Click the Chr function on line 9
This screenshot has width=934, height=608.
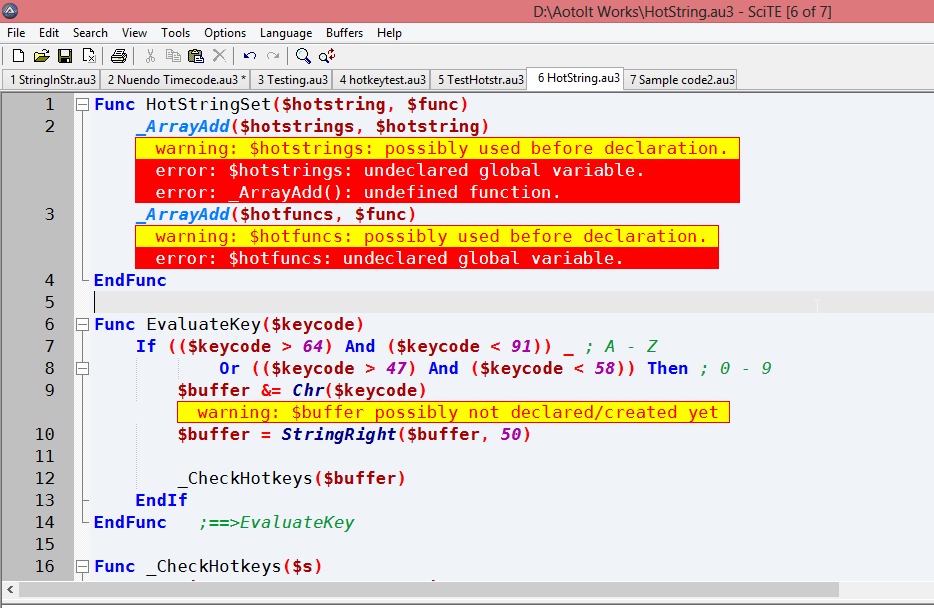coord(308,391)
